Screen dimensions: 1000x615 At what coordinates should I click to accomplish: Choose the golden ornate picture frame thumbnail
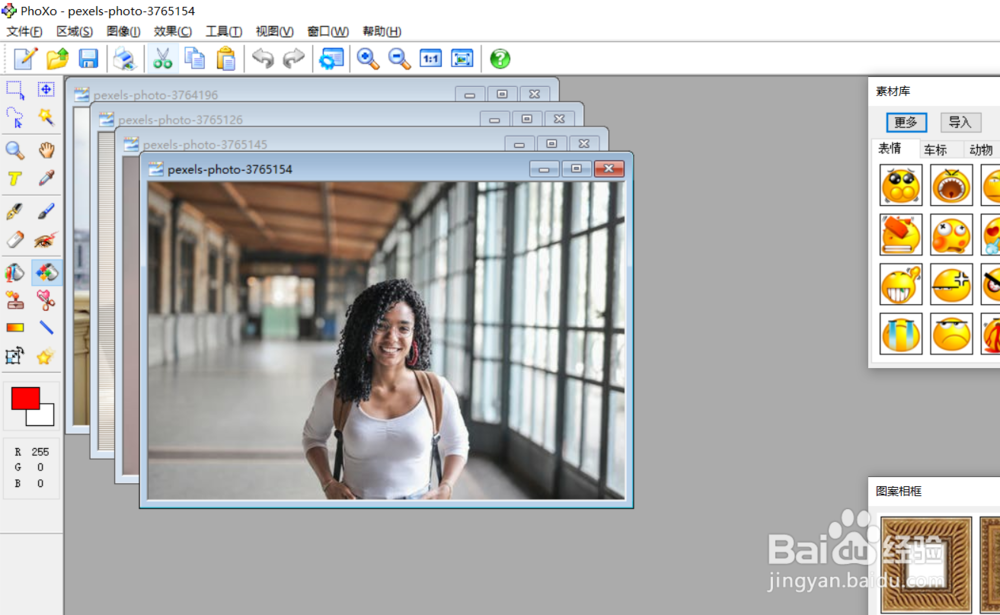(926, 565)
